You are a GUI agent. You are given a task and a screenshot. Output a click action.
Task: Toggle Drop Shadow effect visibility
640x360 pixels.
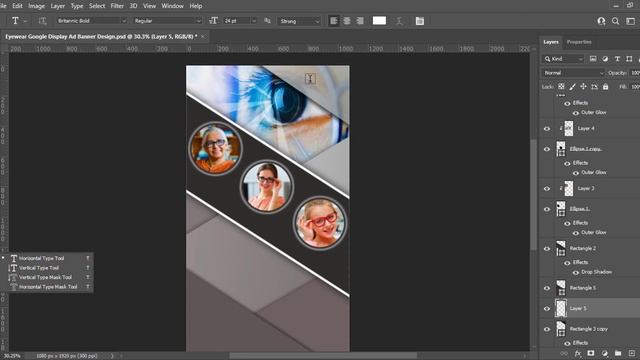[576, 273]
